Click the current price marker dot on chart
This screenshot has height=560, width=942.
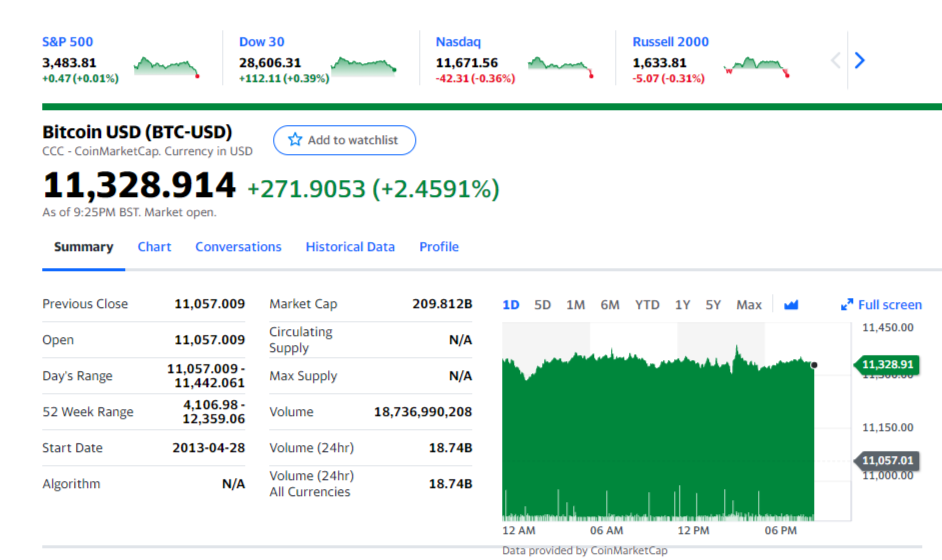point(814,365)
